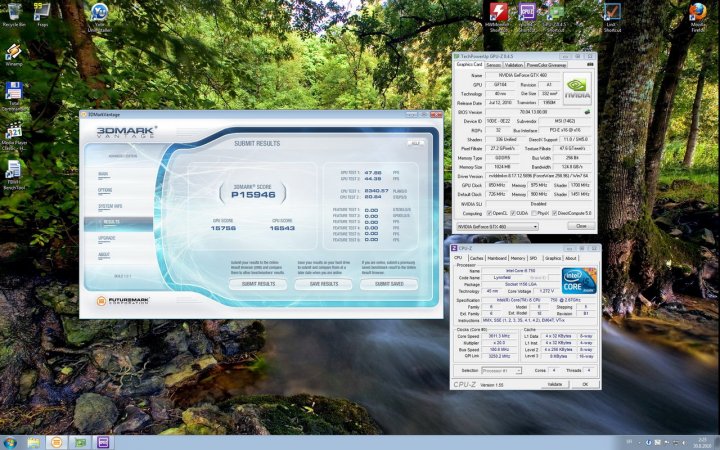Switch to the Sensors tab in GPU-Z
Image resolution: width=720 pixels, height=450 pixels.
(x=494, y=65)
